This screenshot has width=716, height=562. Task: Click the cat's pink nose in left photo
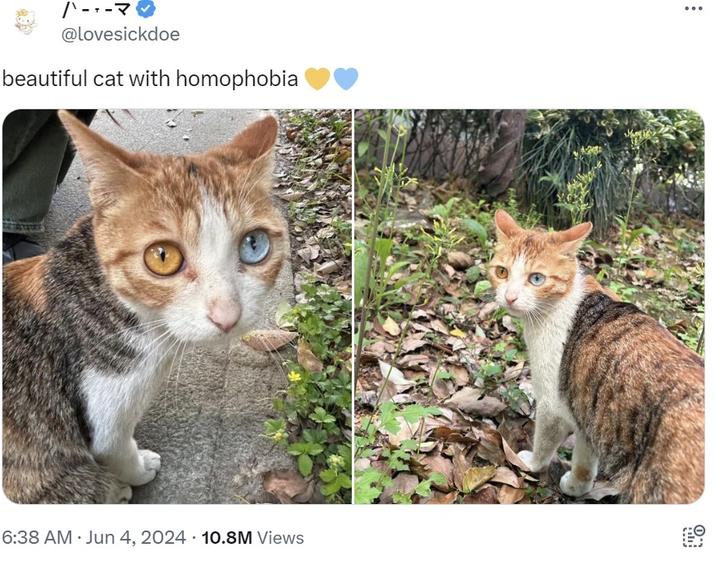click(224, 314)
